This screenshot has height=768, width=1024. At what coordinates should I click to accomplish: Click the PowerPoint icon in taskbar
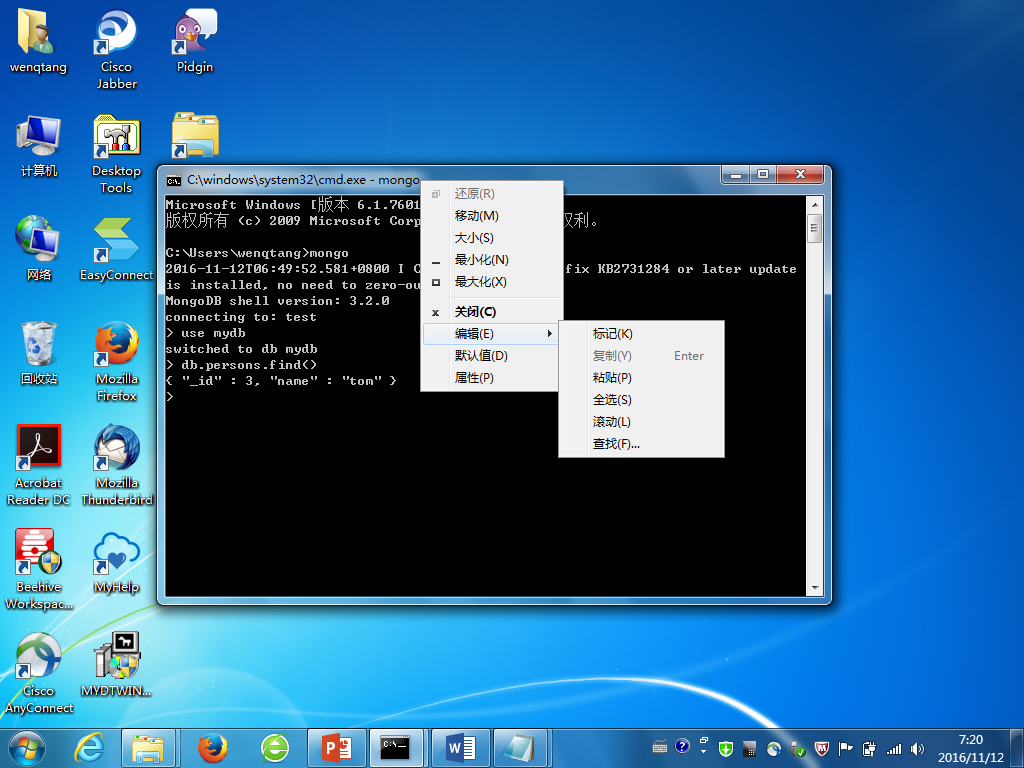[x=338, y=747]
